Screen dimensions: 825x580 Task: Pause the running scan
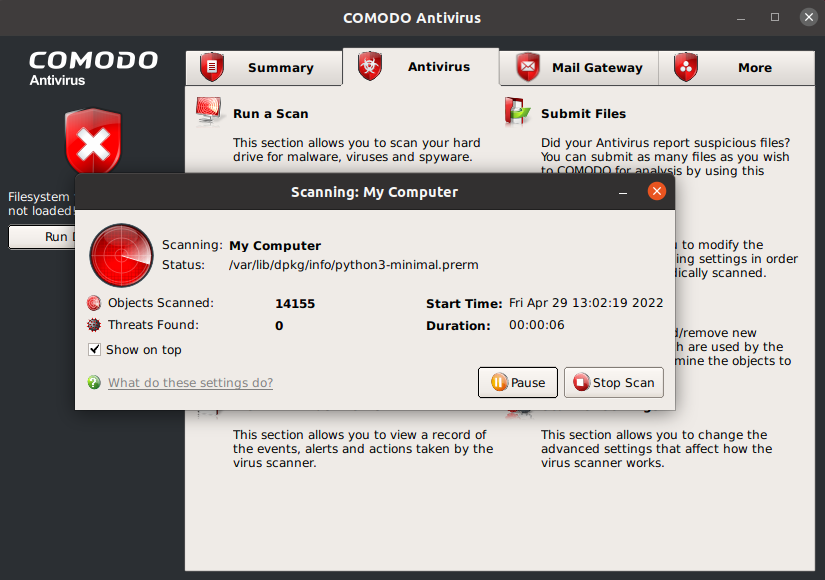click(517, 382)
